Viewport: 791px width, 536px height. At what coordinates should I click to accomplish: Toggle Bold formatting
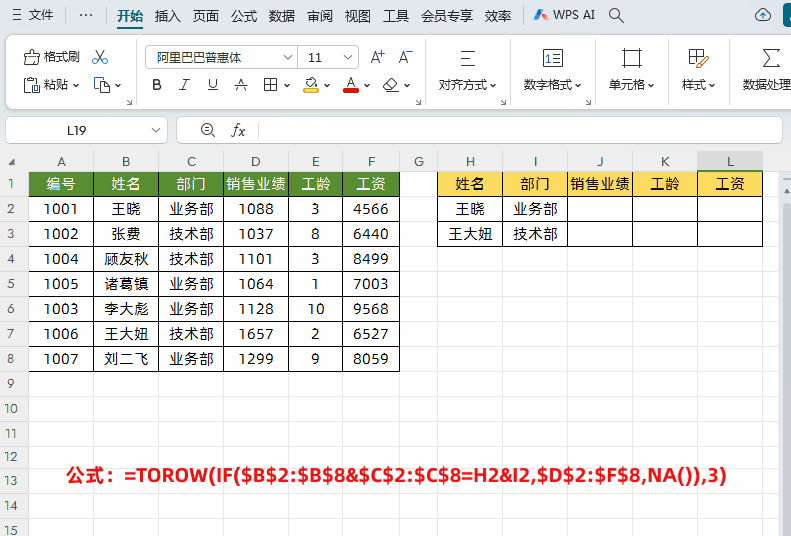[x=157, y=85]
